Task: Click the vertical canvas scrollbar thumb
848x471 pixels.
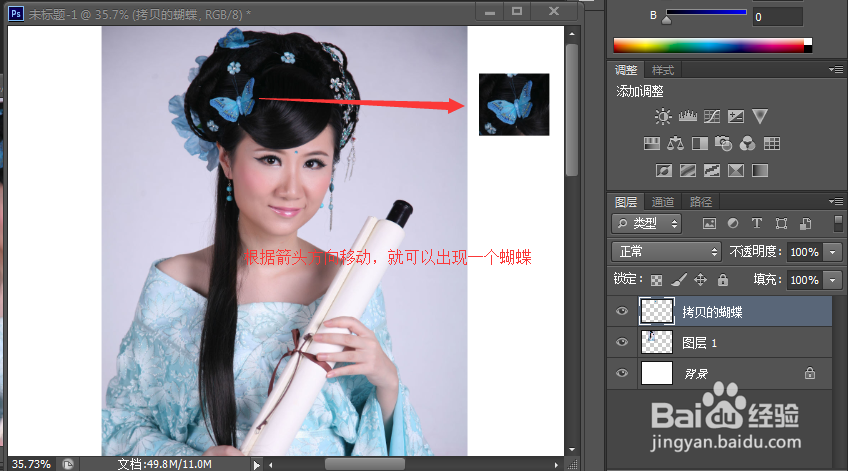Action: 572,109
